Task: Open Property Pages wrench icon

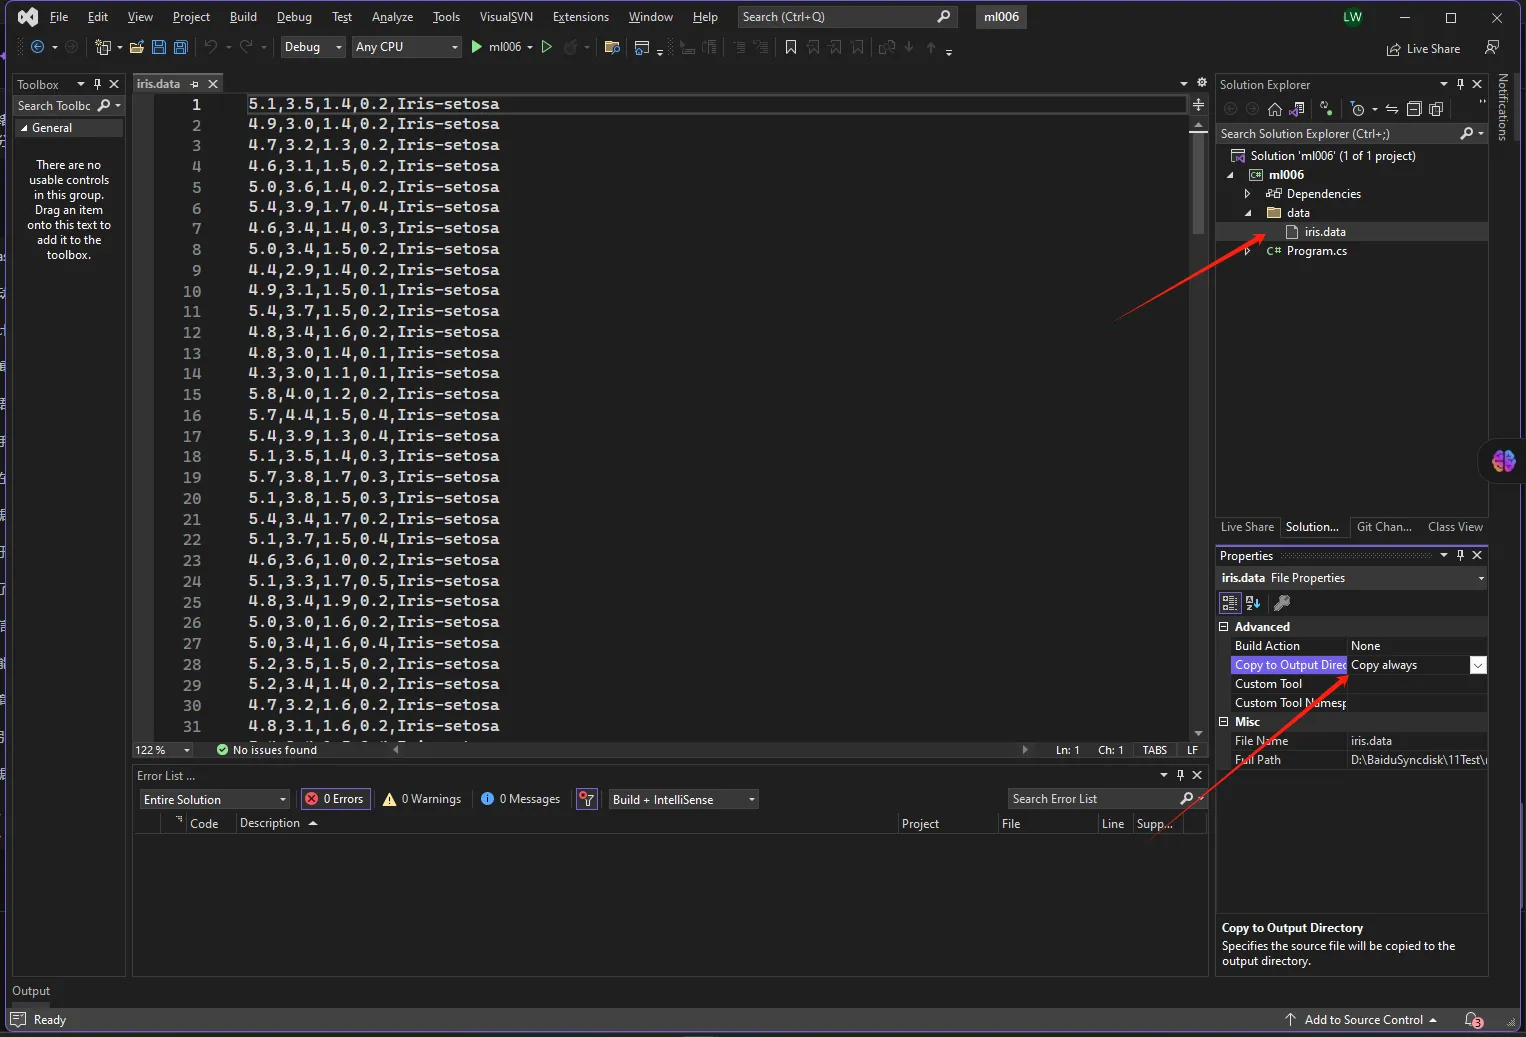Action: click(1282, 603)
